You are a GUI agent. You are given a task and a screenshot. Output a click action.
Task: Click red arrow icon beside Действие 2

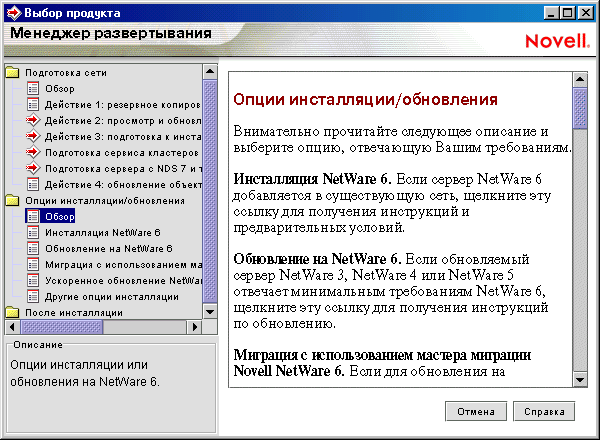click(x=33, y=120)
